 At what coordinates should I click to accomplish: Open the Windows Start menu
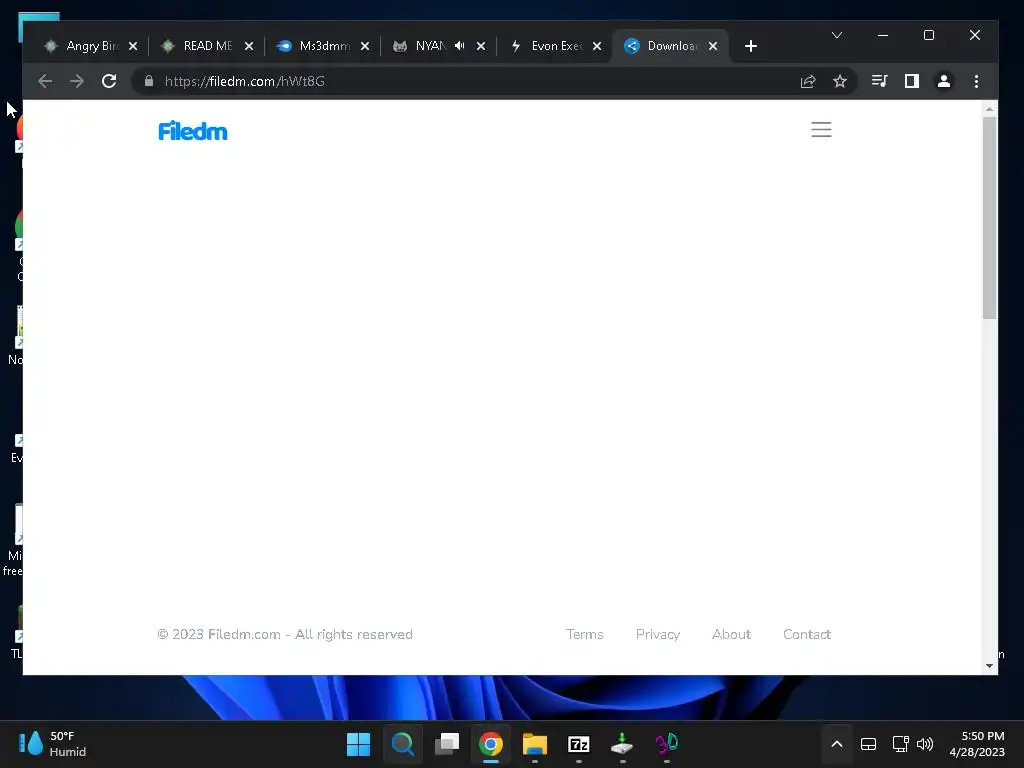click(358, 744)
